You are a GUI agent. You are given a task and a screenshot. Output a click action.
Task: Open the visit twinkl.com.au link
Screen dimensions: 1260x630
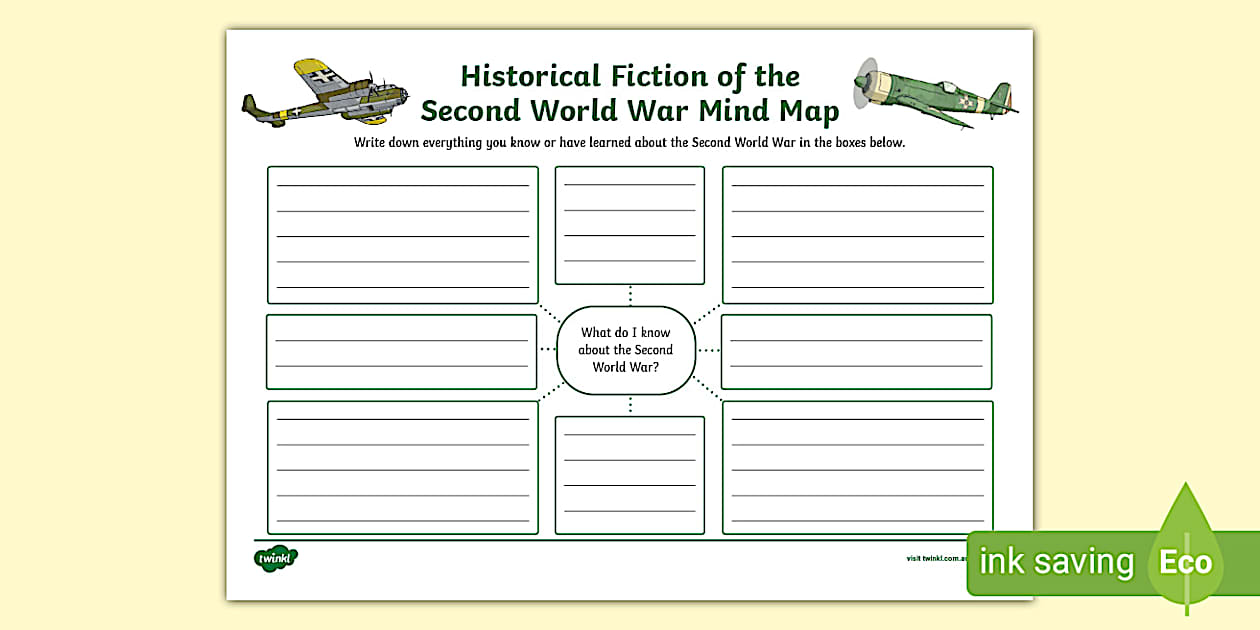pos(935,560)
